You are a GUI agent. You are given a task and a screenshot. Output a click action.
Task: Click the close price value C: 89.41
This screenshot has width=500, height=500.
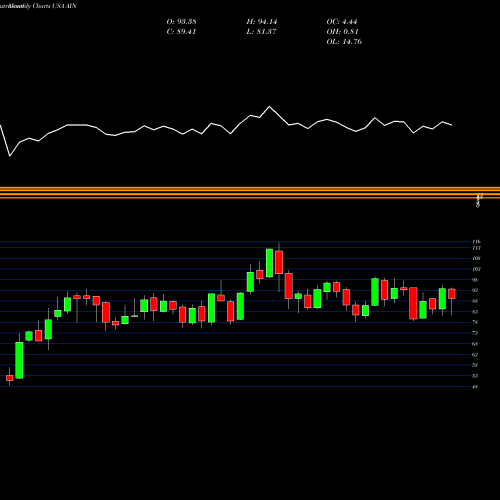click(x=181, y=32)
